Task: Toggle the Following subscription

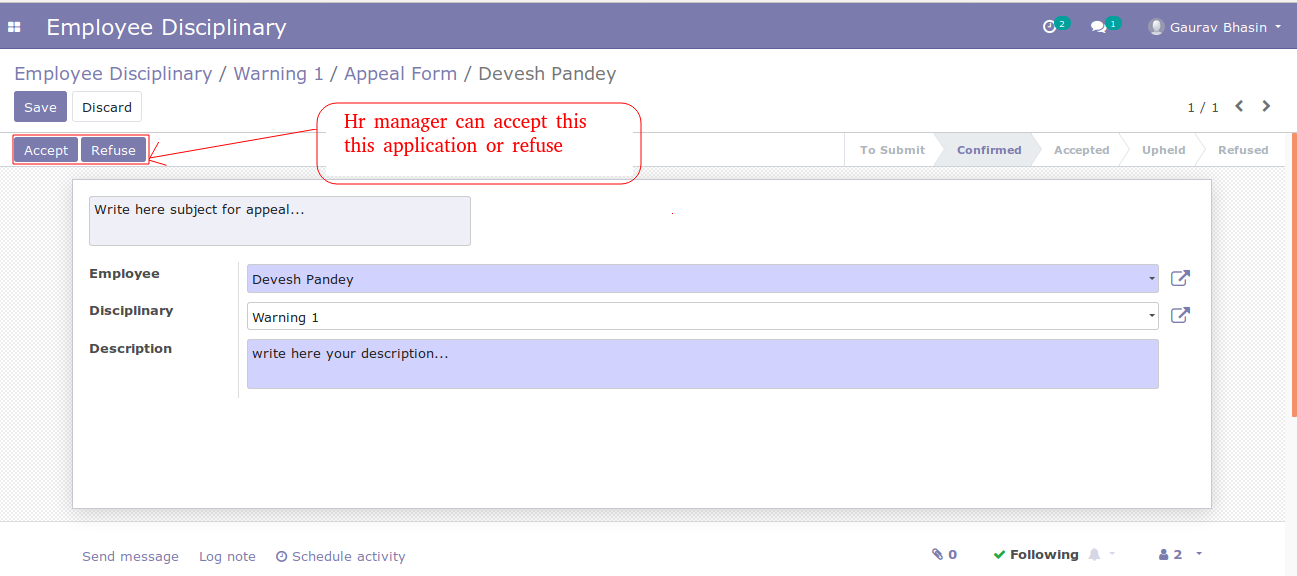Action: [x=1036, y=554]
